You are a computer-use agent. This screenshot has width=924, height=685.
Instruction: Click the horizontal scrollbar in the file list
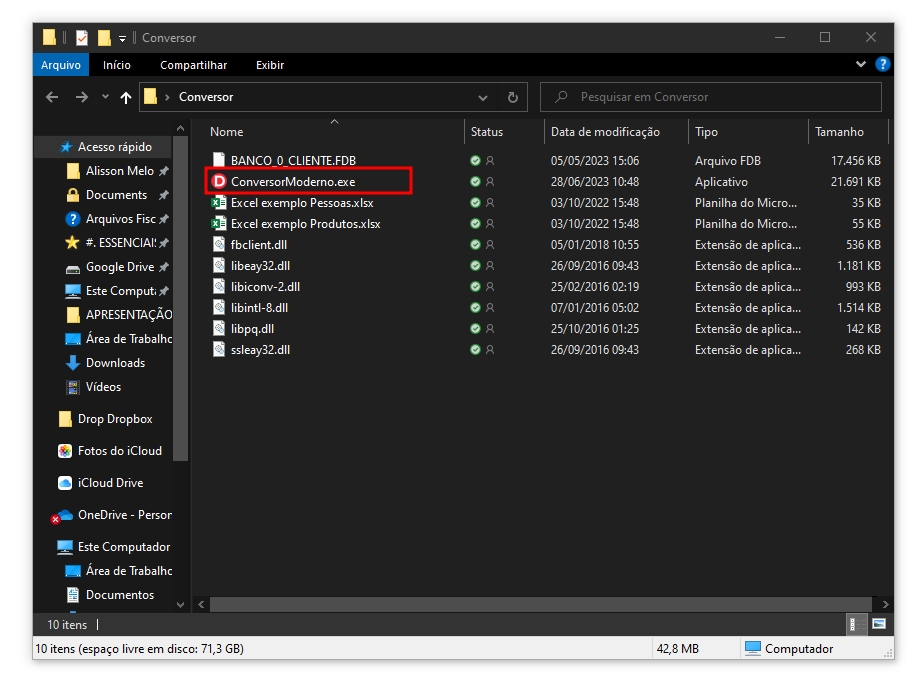click(x=540, y=605)
